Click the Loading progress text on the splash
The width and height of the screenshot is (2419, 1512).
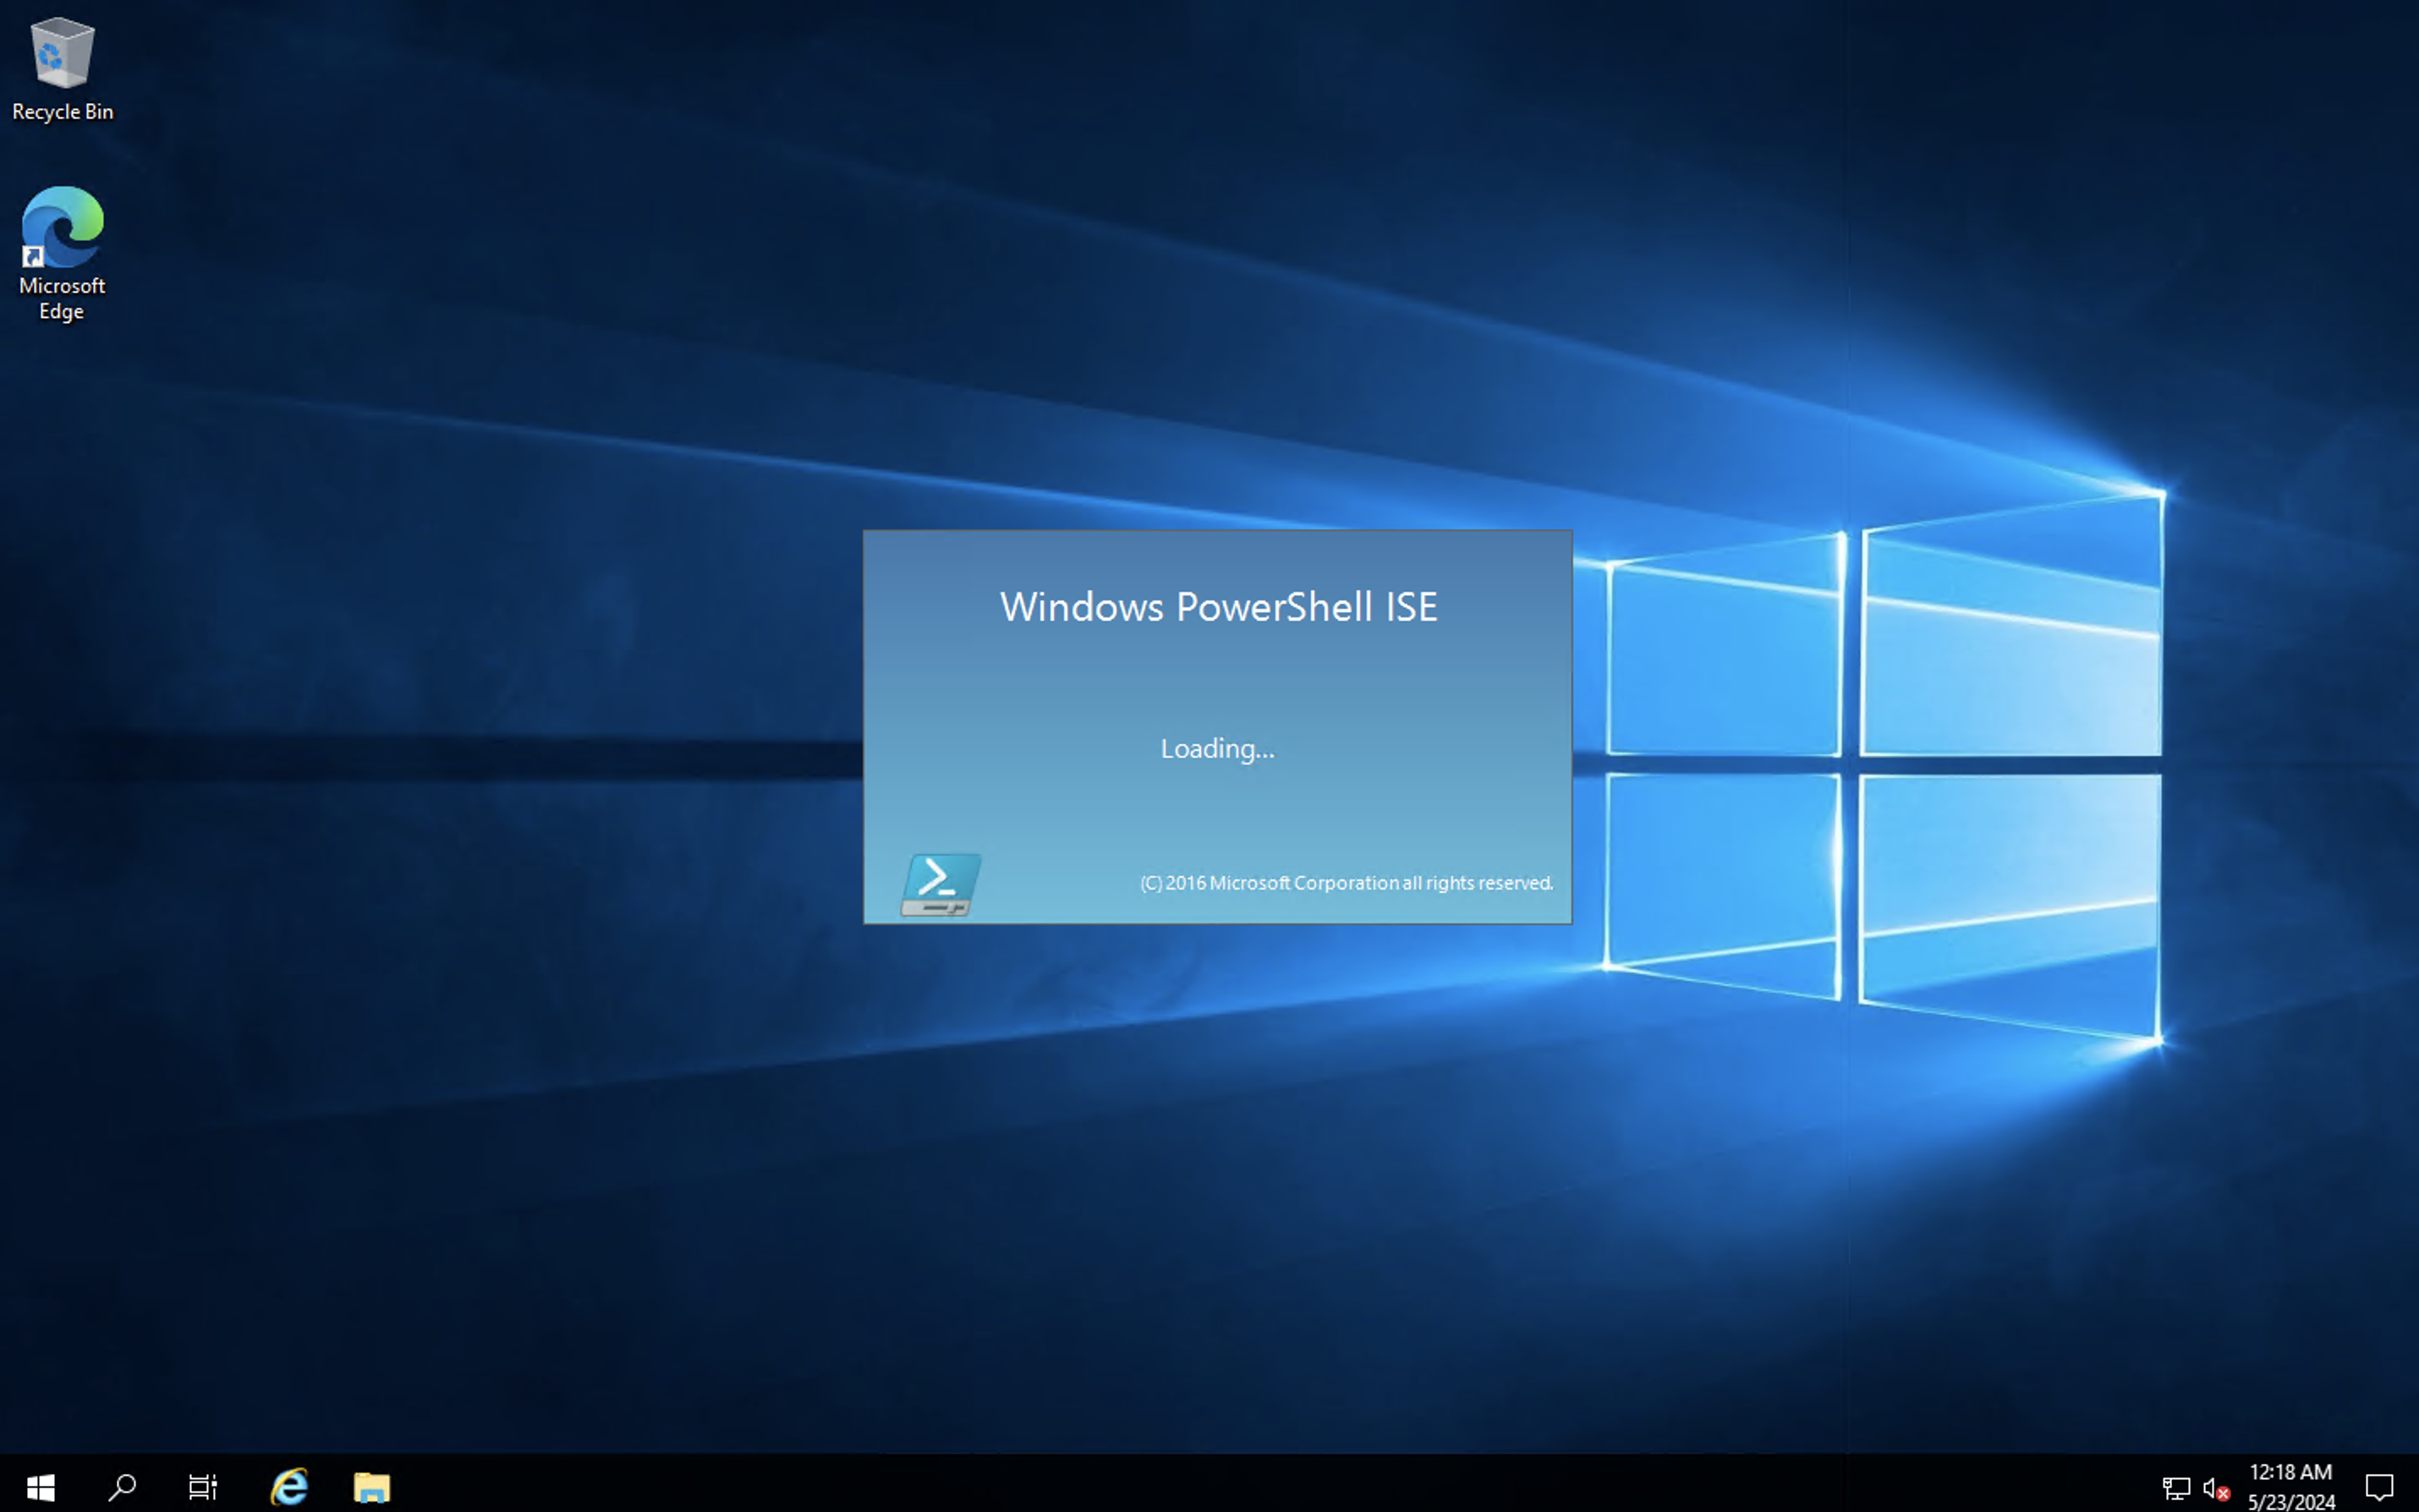(x=1216, y=748)
